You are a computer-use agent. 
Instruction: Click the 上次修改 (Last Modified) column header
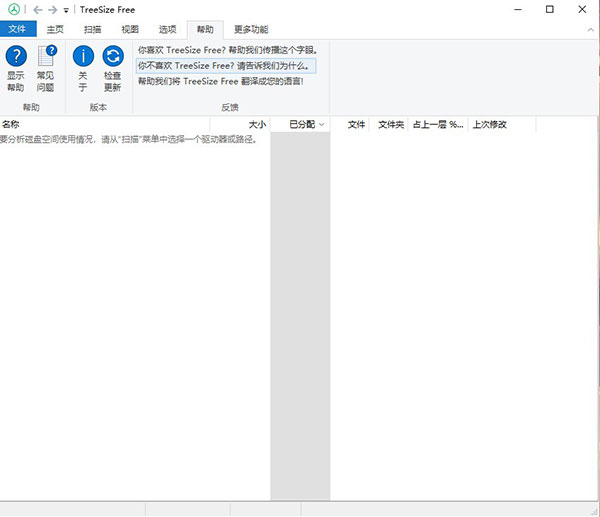[502, 124]
